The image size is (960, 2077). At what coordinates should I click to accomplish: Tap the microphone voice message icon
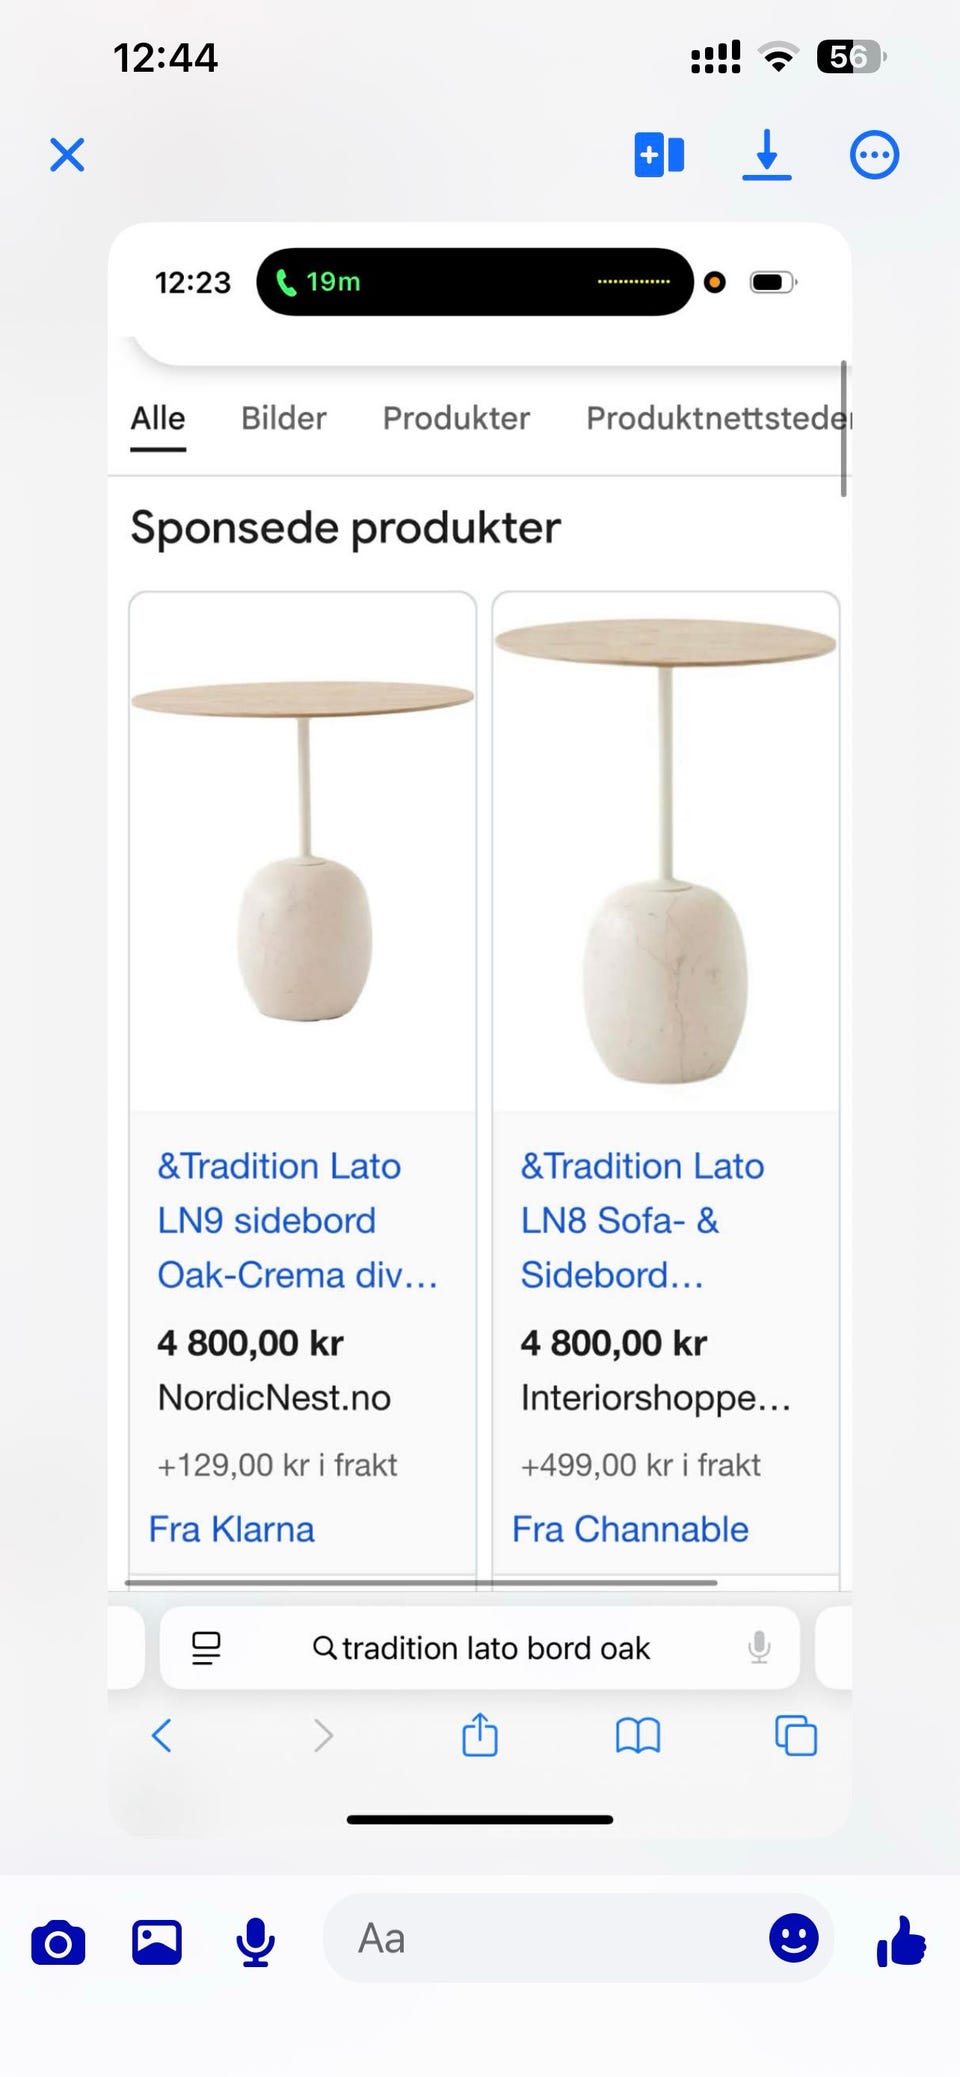click(x=256, y=1943)
